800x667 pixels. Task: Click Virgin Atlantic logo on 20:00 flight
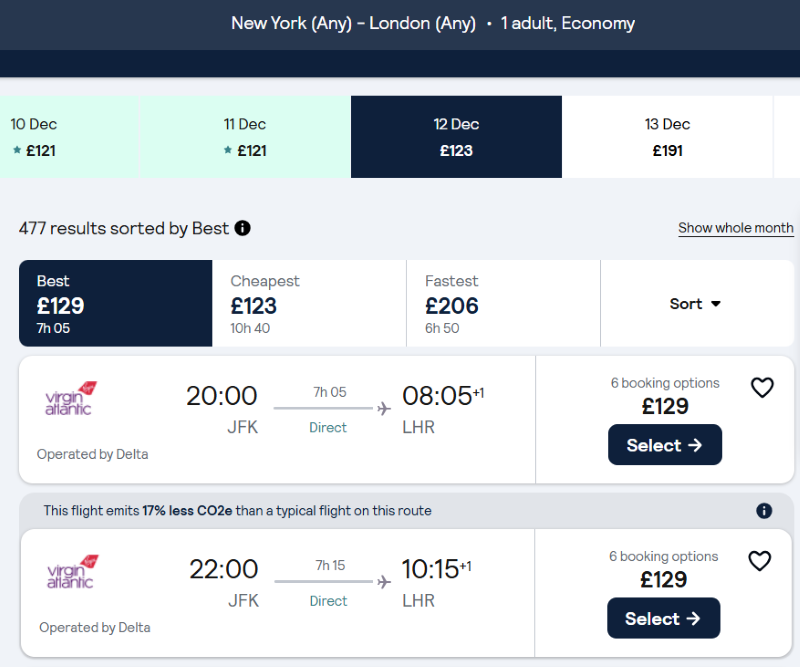point(69,398)
